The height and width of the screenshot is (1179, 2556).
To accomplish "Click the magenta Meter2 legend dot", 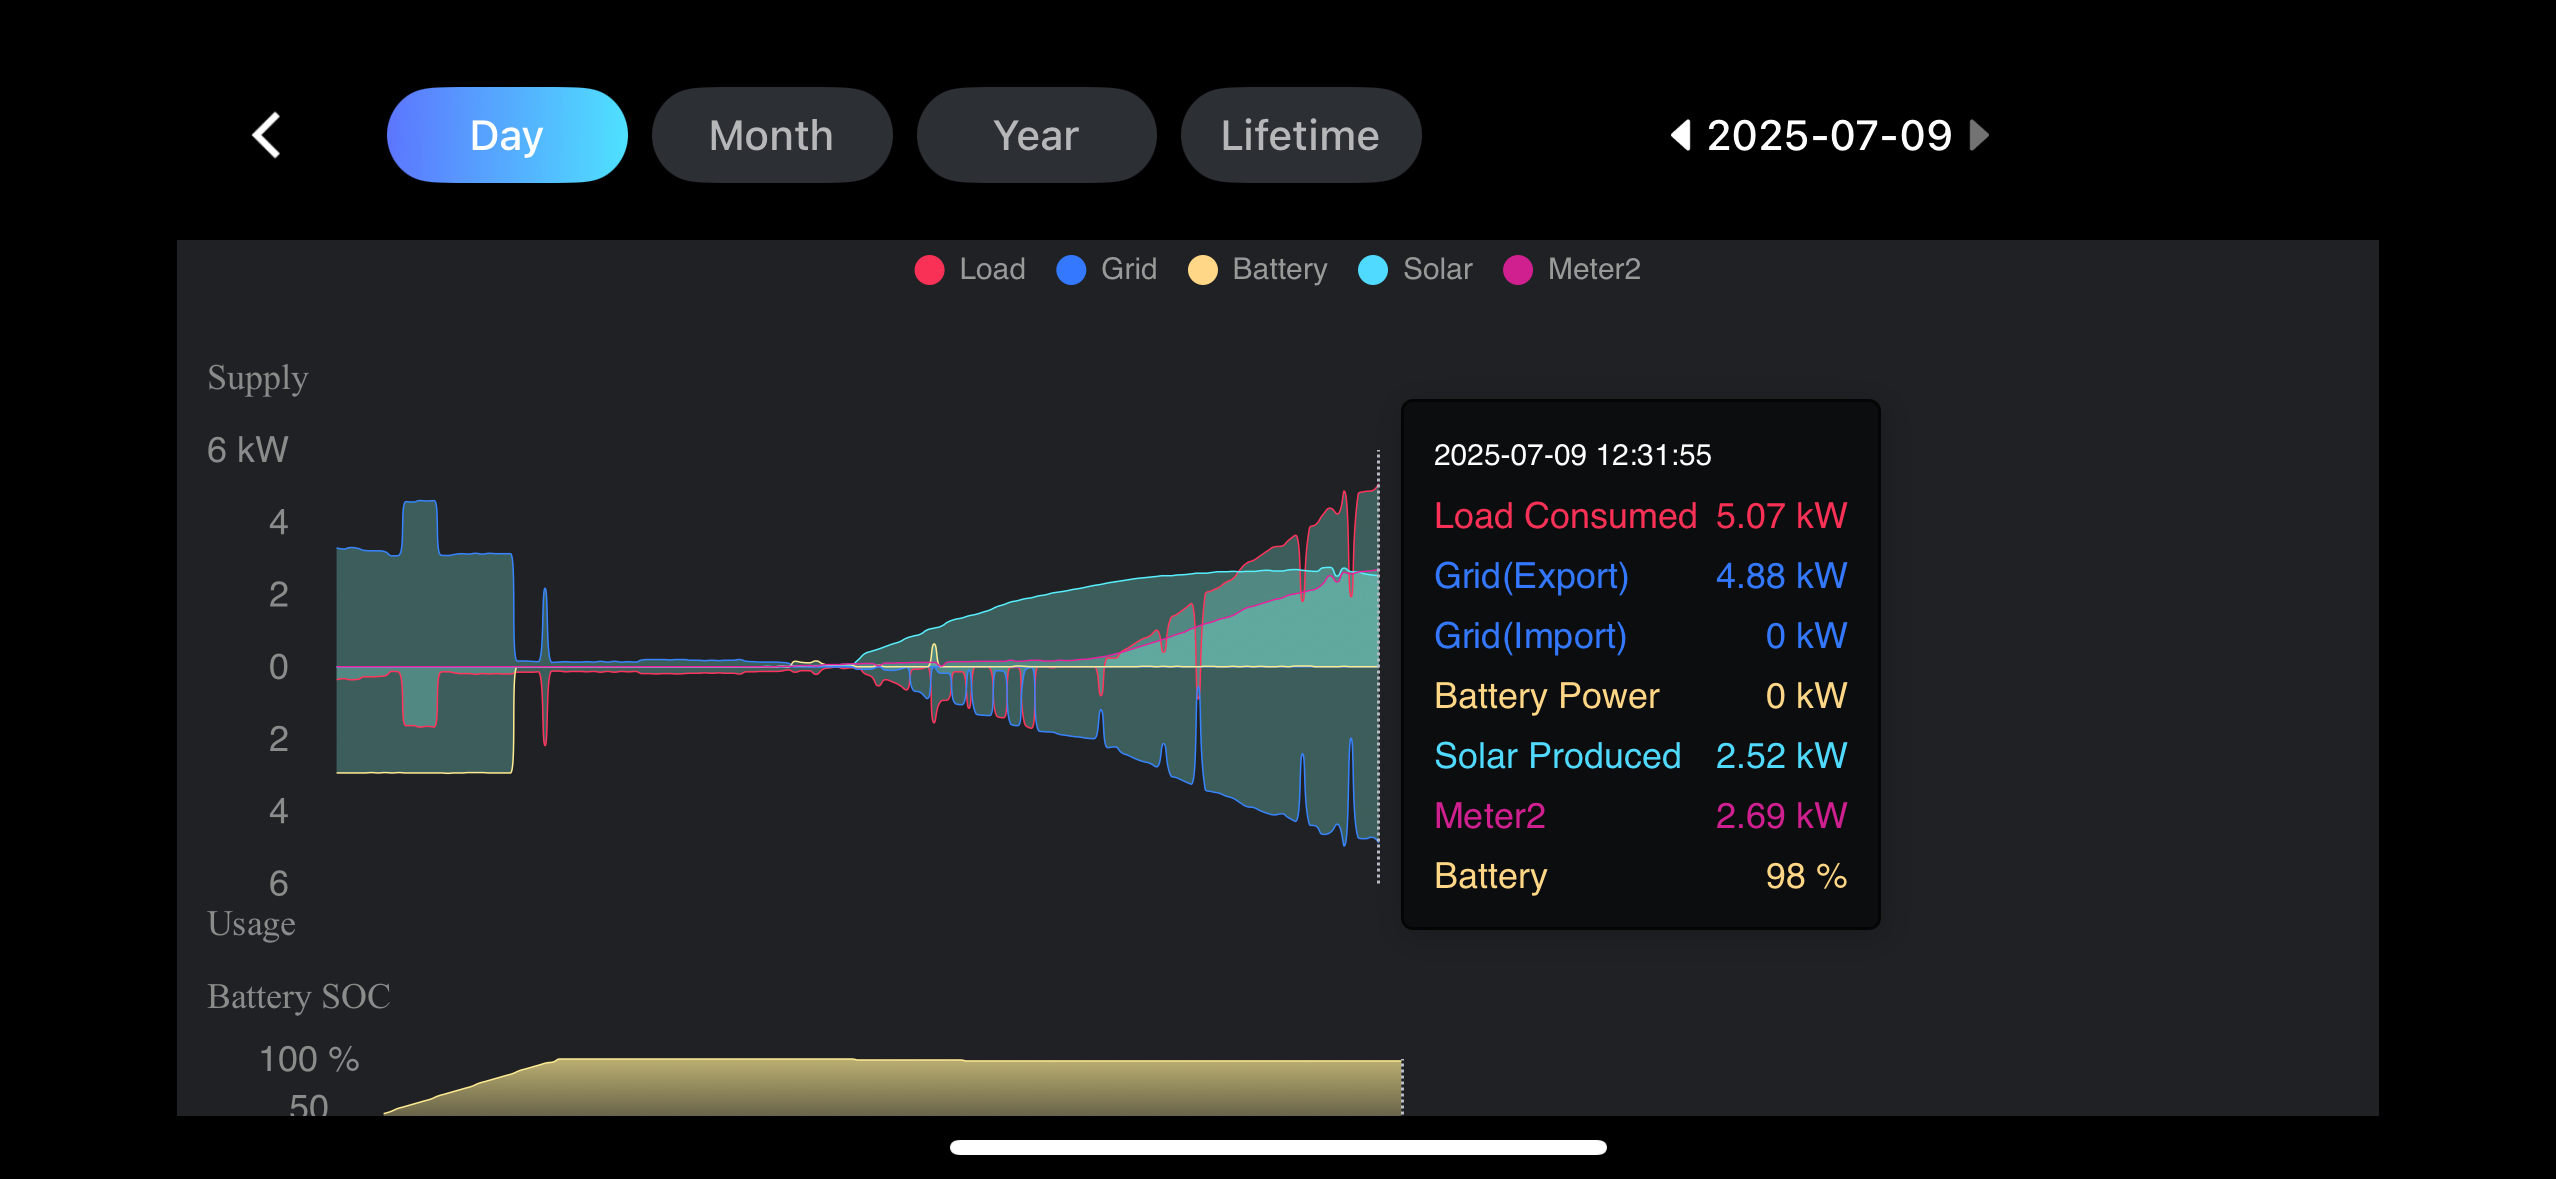I will pyautogui.click(x=1518, y=270).
